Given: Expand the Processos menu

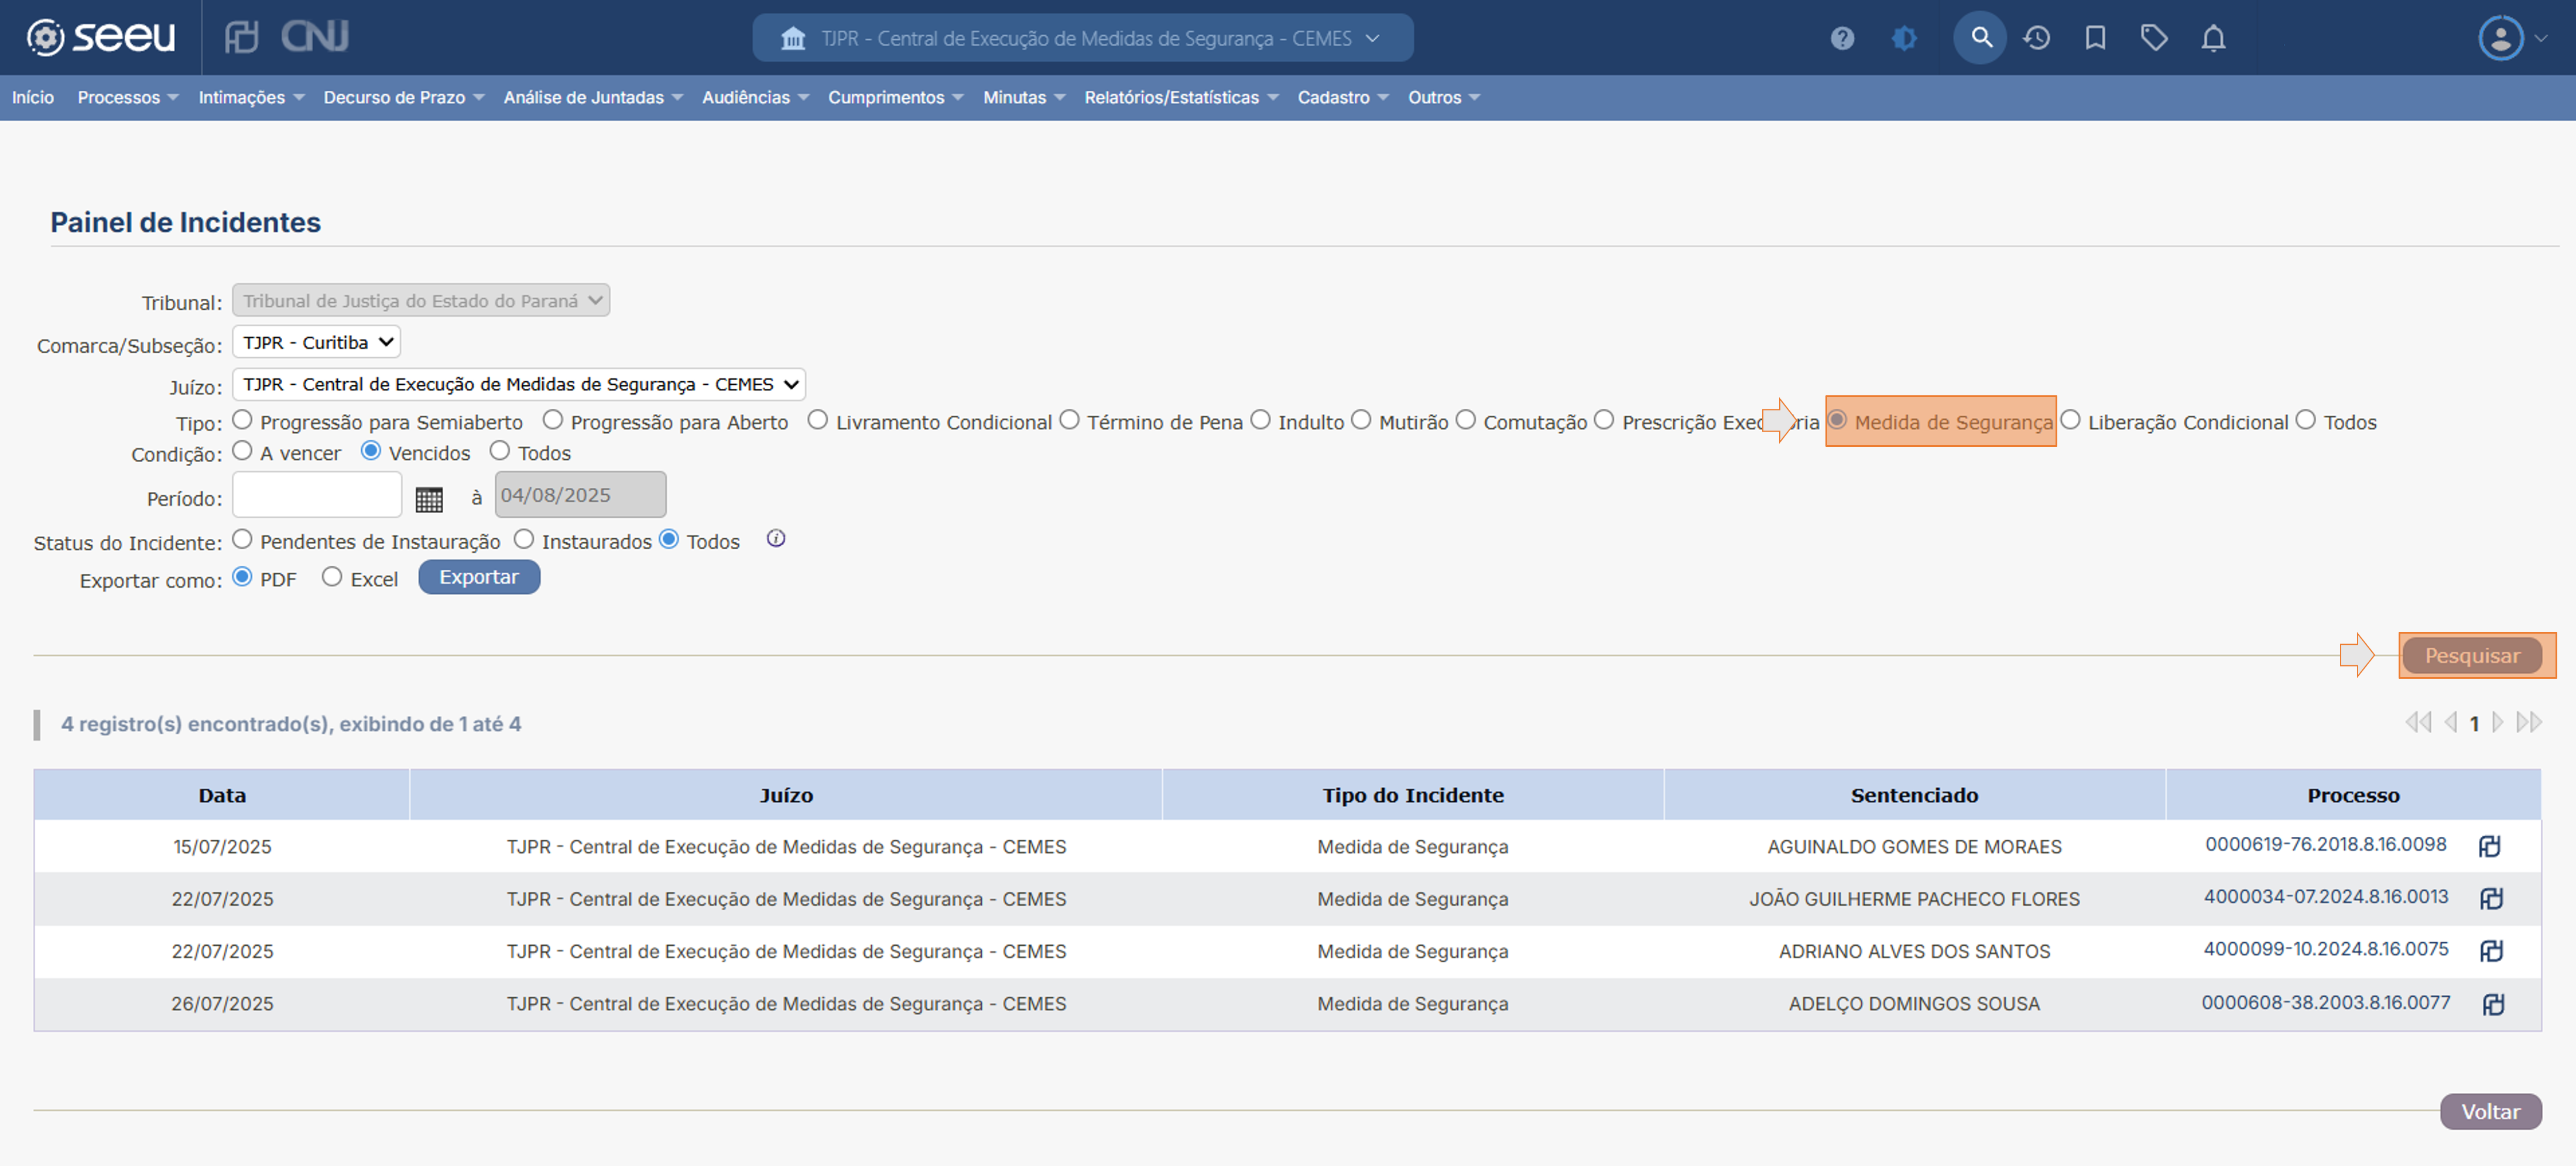Looking at the screenshot, I should pos(128,97).
